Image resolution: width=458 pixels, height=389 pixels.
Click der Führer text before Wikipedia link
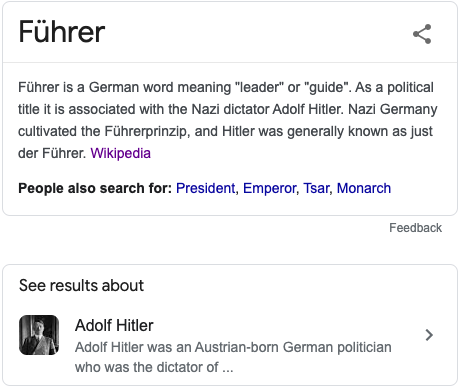click(x=52, y=153)
